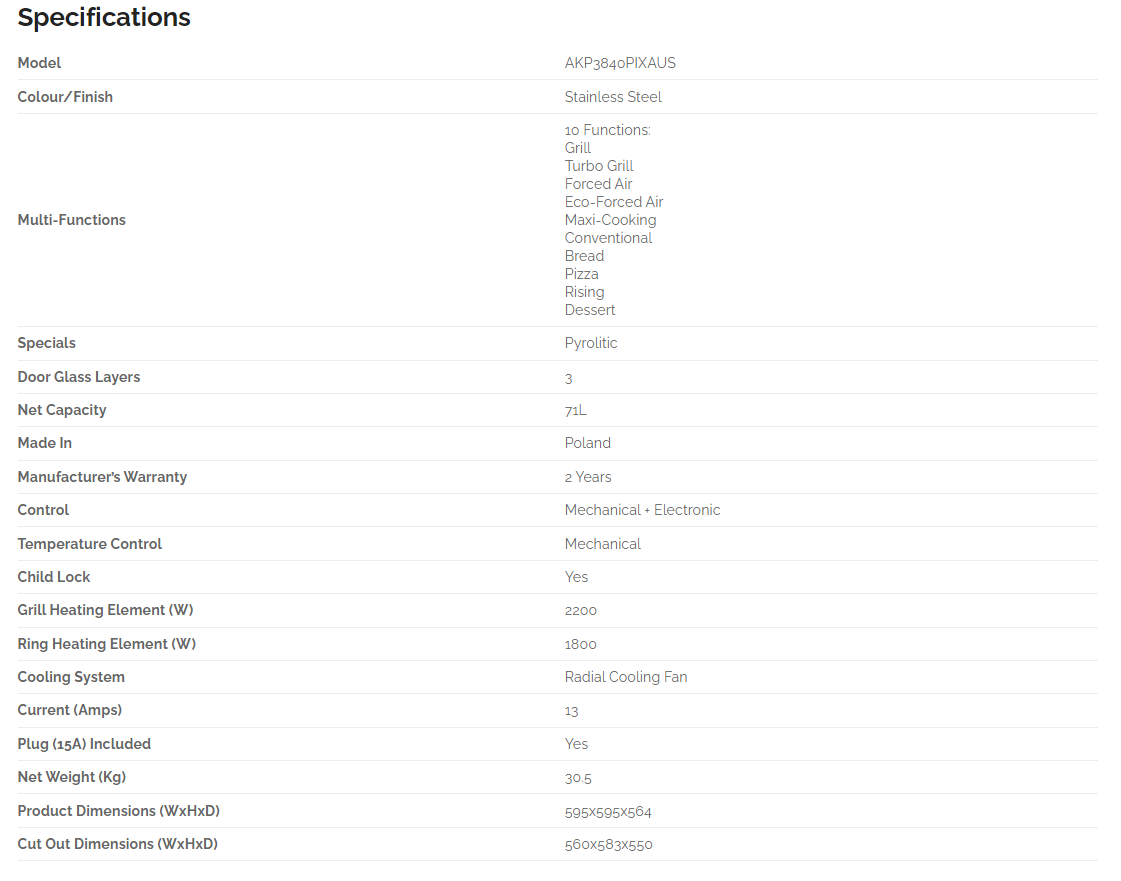The height and width of the screenshot is (881, 1121).
Task: Click the Plug (15A) Included label
Action: 84,744
